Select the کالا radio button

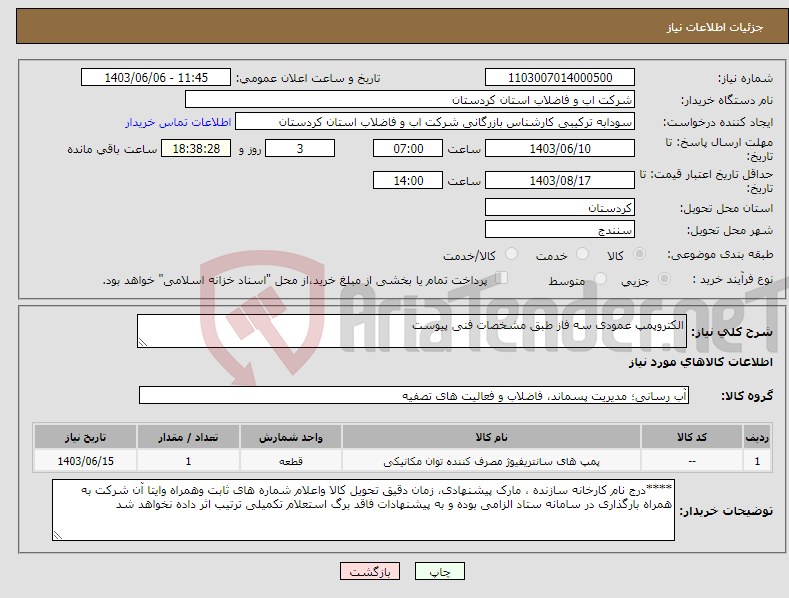(x=639, y=254)
